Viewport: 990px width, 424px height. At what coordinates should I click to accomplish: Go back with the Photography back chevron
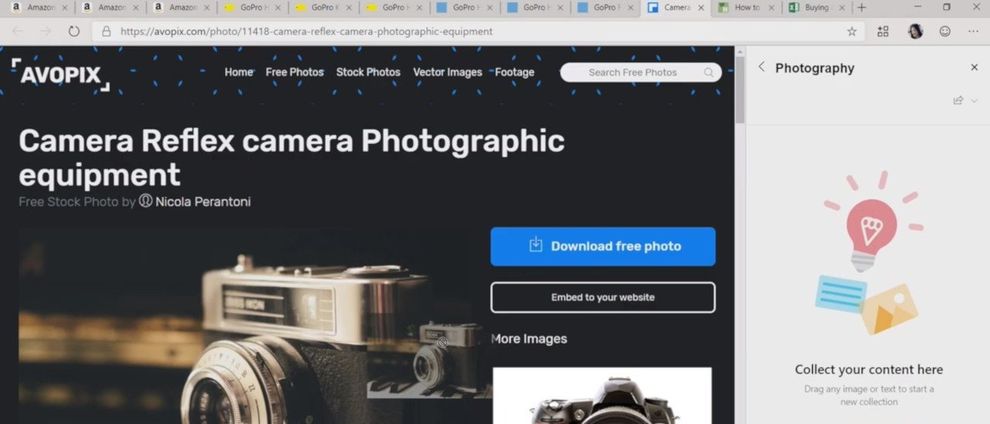pyautogui.click(x=761, y=67)
